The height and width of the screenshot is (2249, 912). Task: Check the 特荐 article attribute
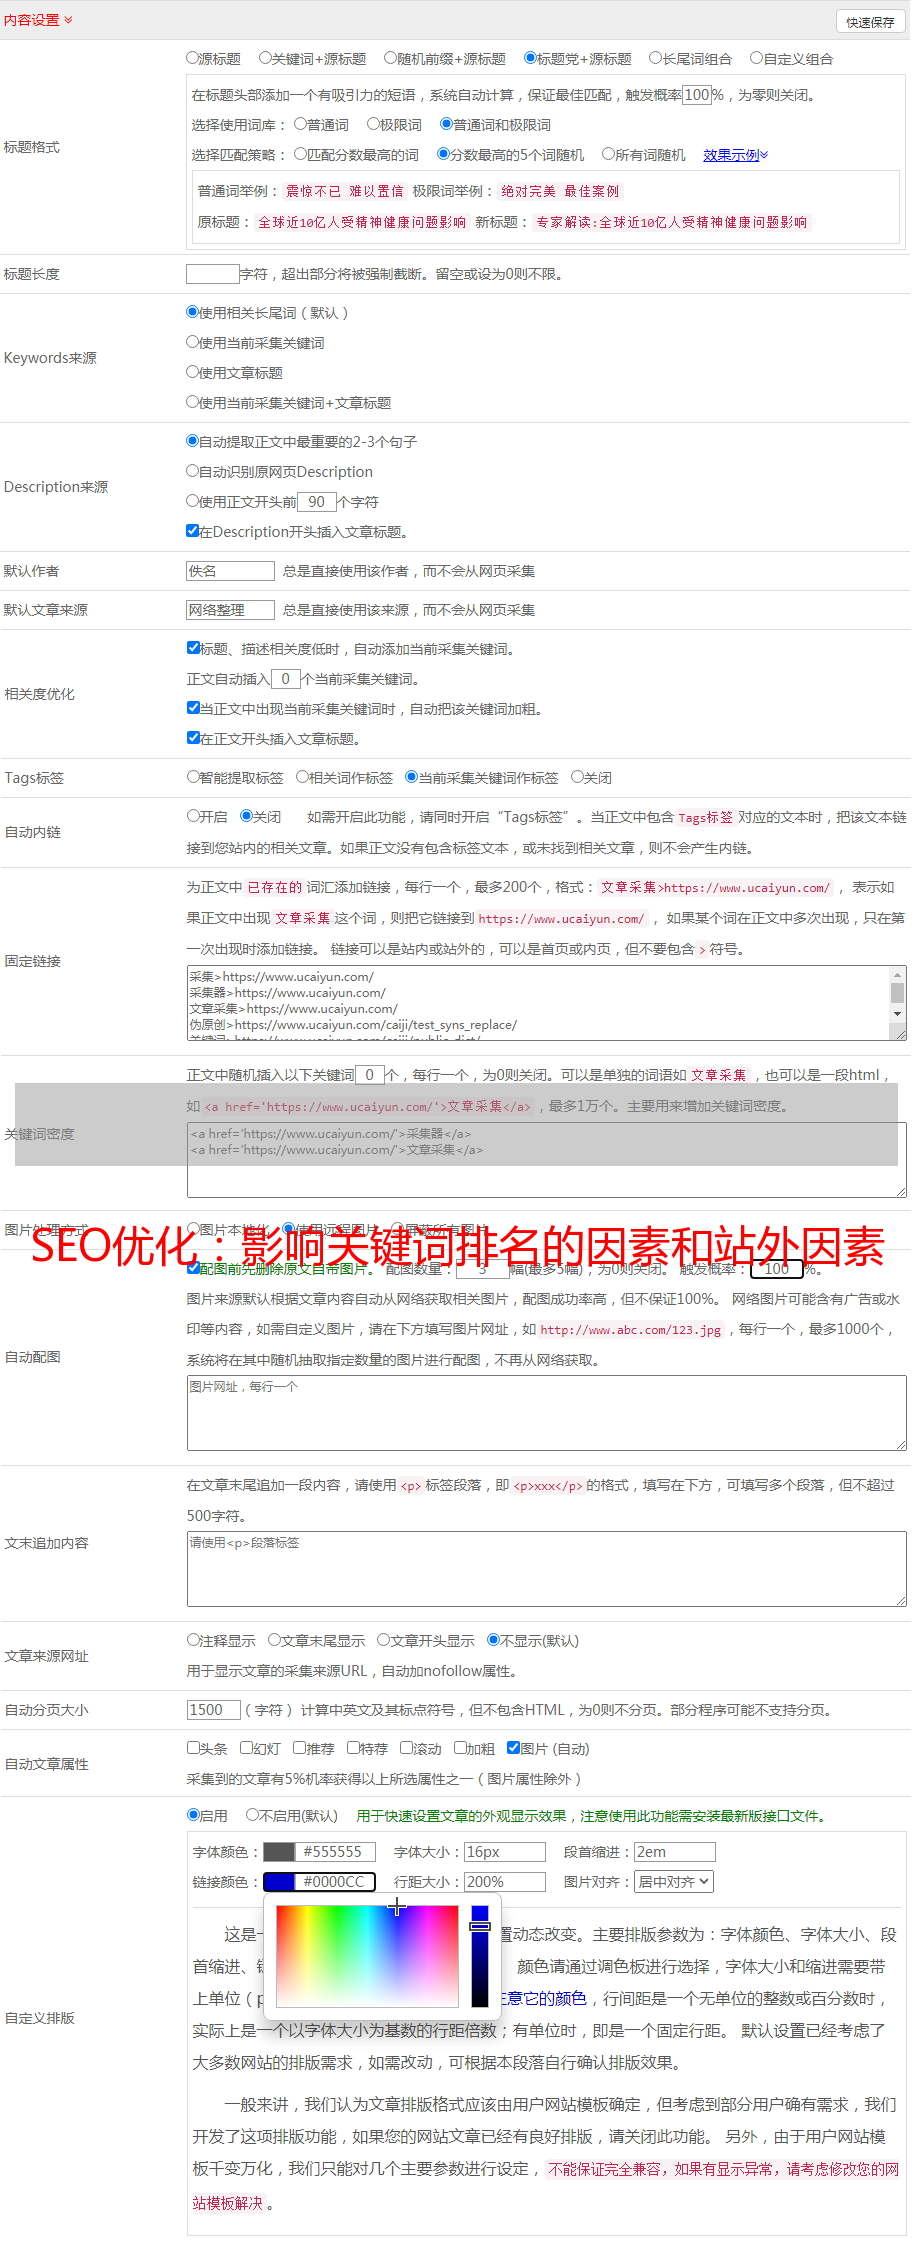[353, 1748]
